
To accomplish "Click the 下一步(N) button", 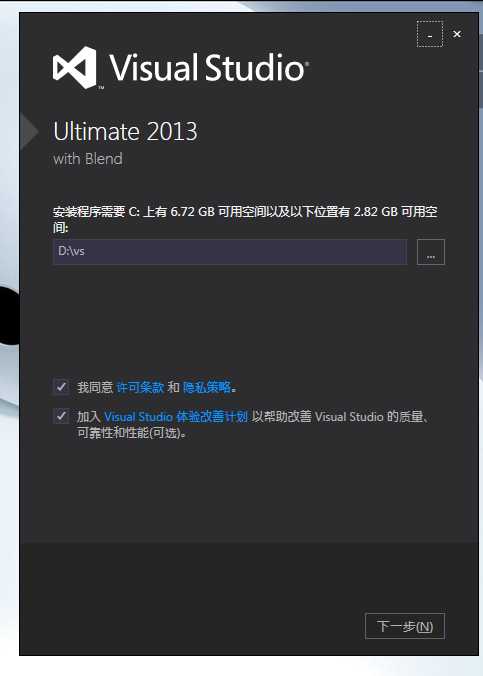I will [x=405, y=626].
